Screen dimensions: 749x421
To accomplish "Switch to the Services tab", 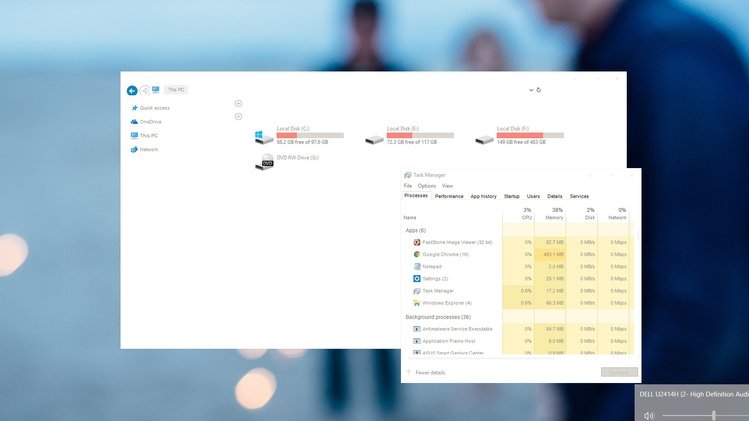I will pos(579,196).
